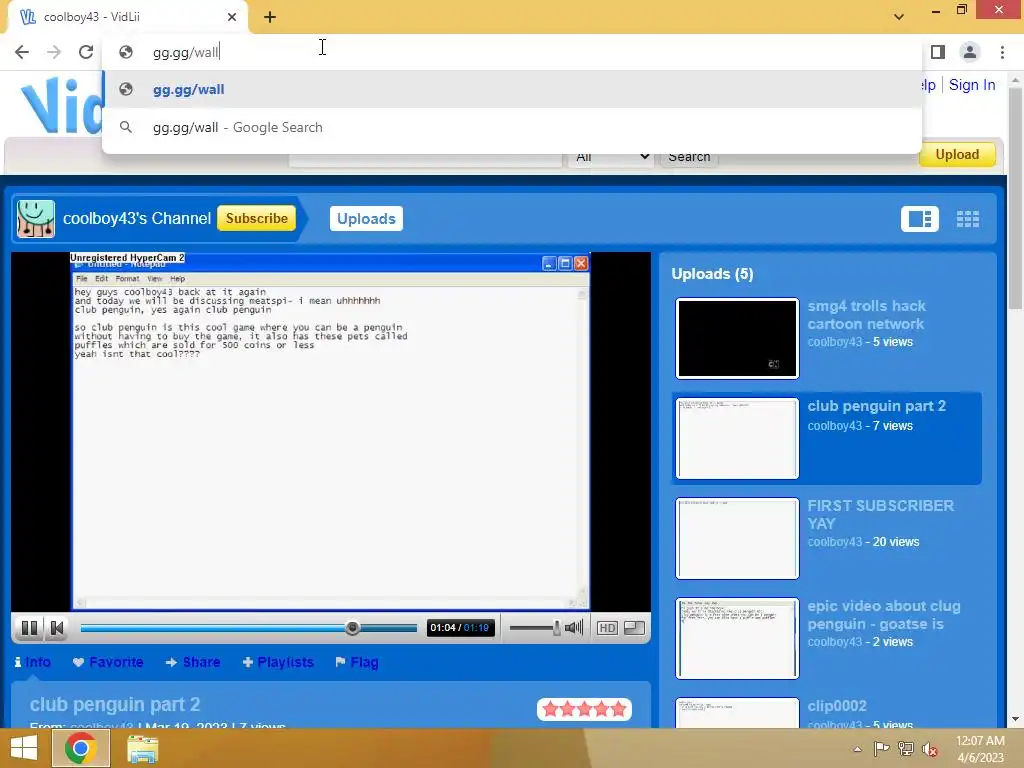Viewport: 1024px width, 768px height.
Task: Click the Sign In link
Action: [972, 85]
